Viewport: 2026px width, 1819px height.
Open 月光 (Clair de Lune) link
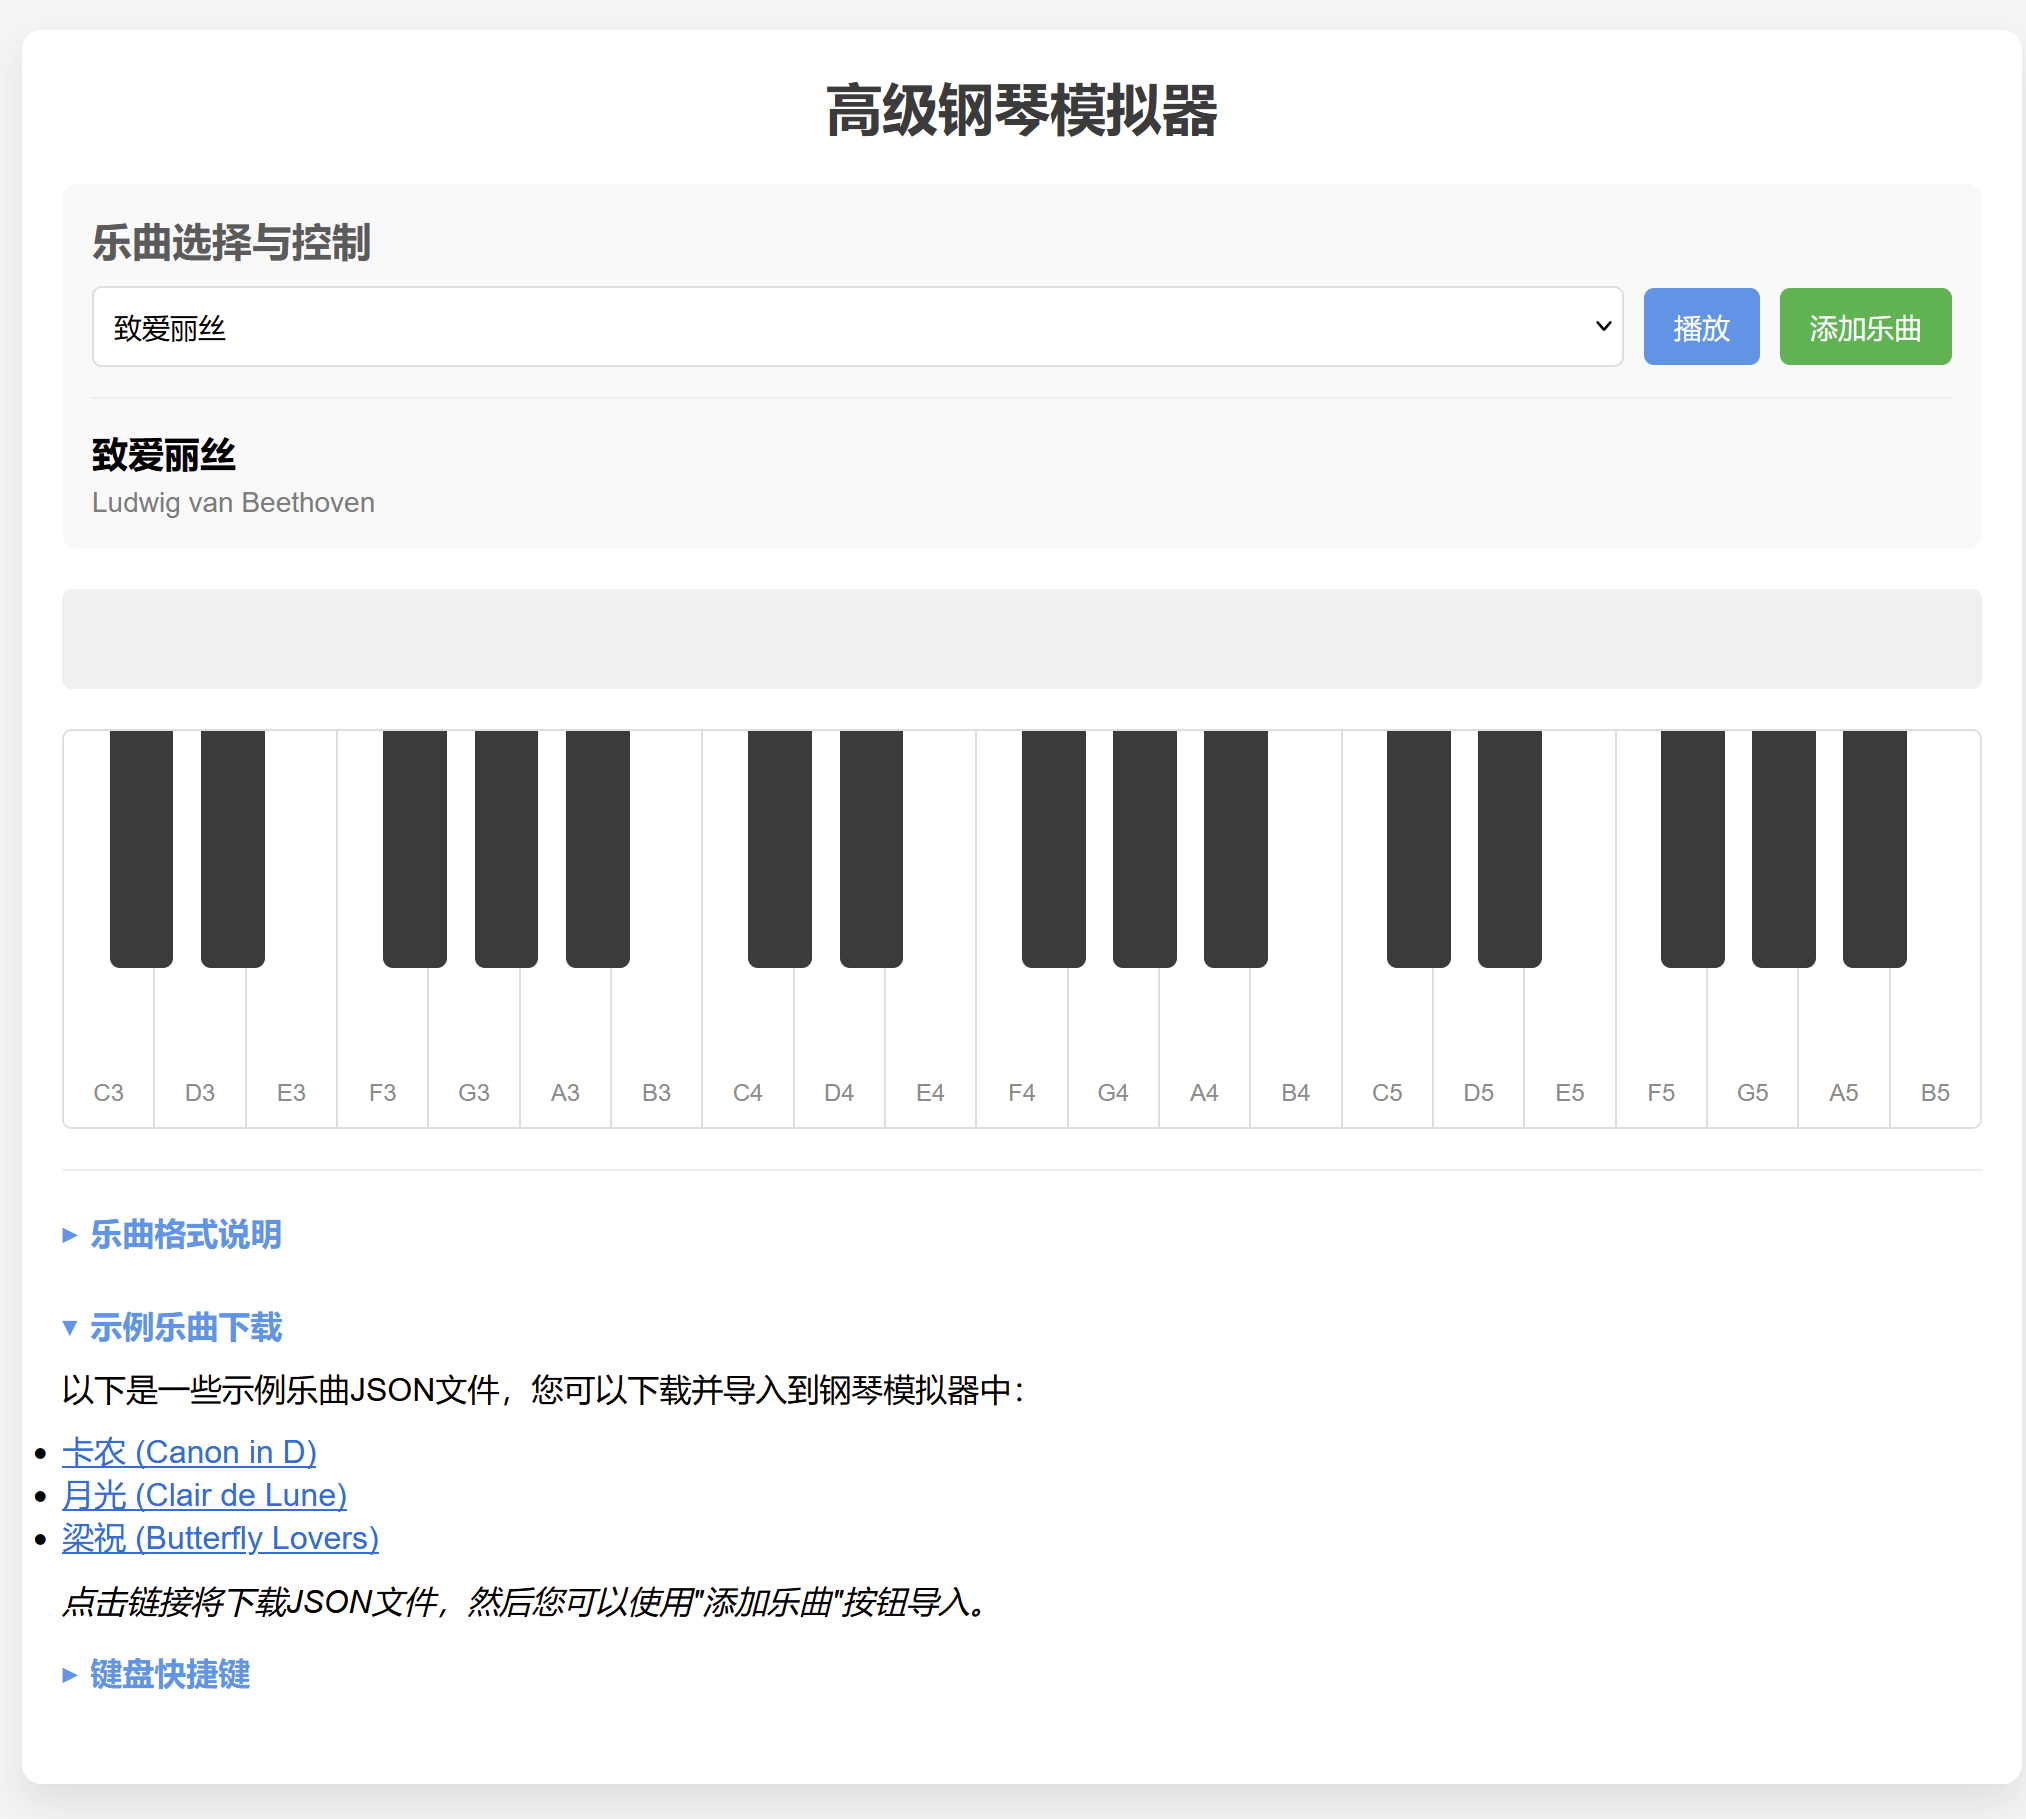coord(204,1494)
